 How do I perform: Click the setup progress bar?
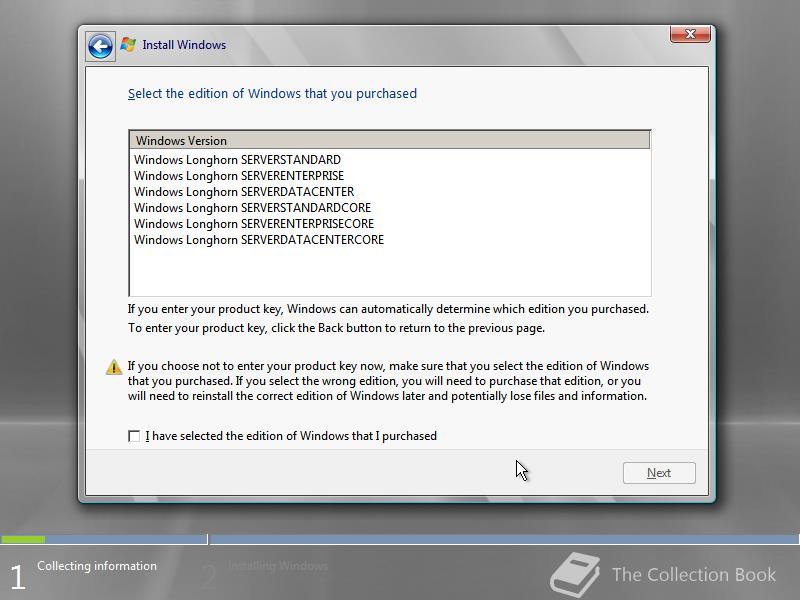click(x=399, y=539)
